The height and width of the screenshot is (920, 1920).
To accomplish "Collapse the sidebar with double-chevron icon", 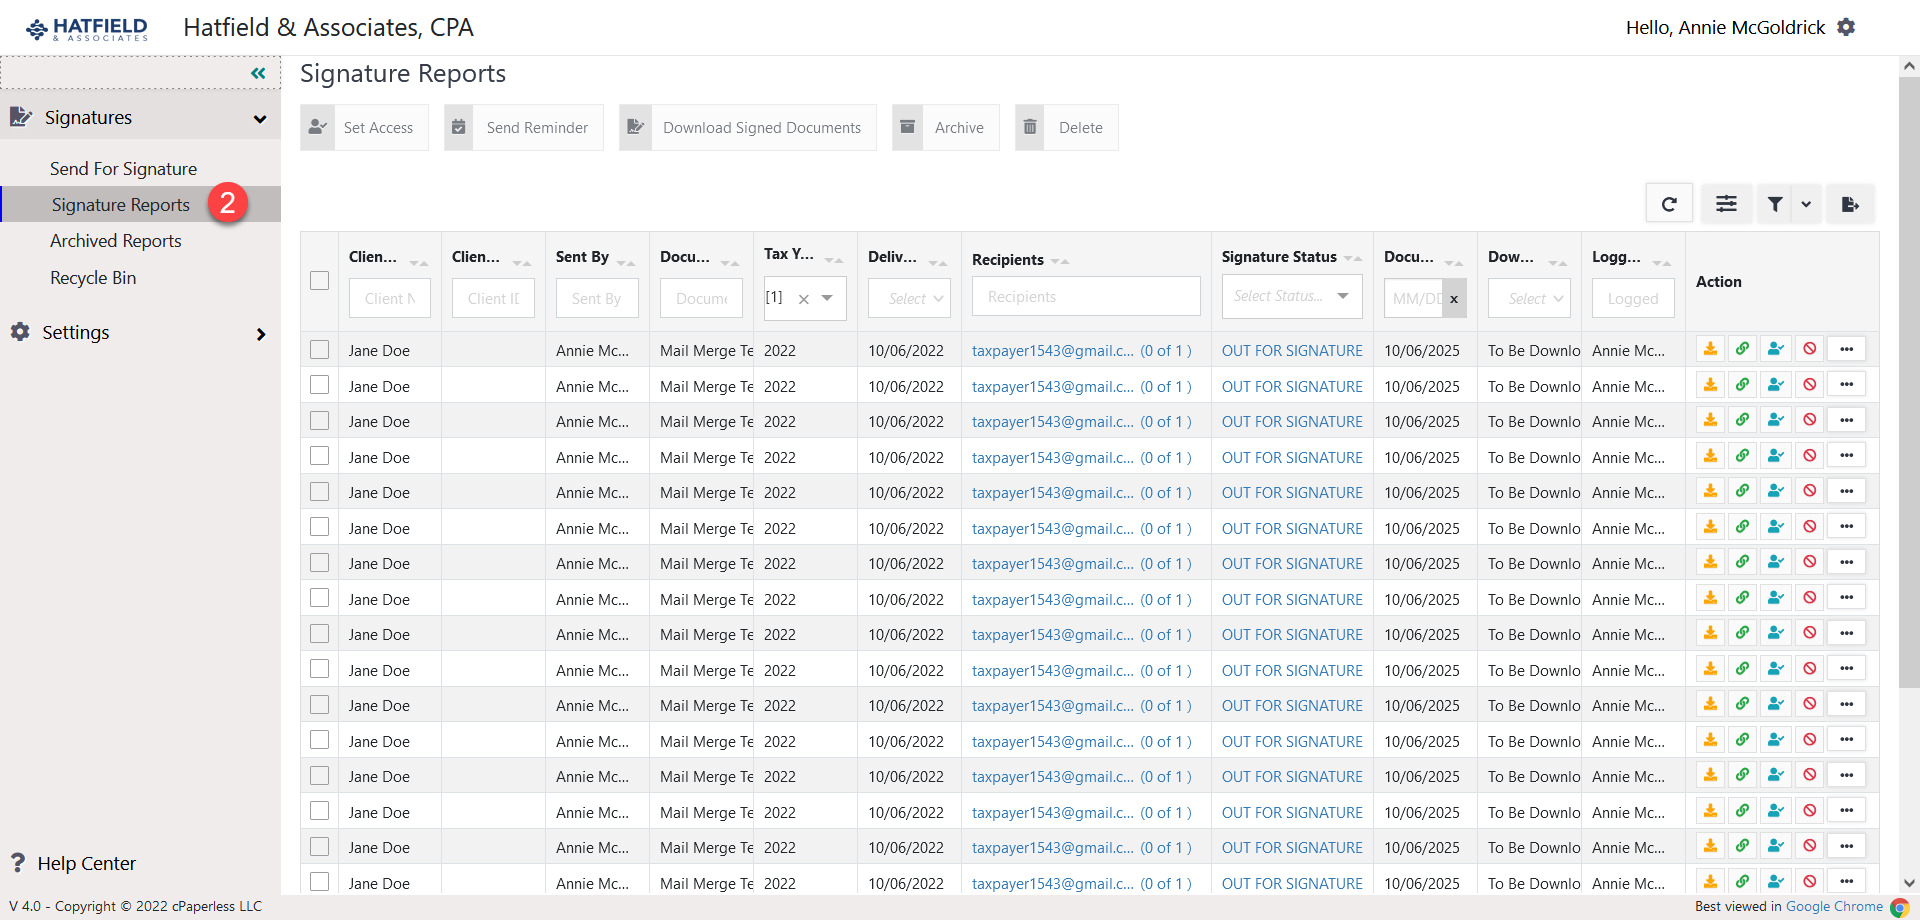I will [x=258, y=73].
